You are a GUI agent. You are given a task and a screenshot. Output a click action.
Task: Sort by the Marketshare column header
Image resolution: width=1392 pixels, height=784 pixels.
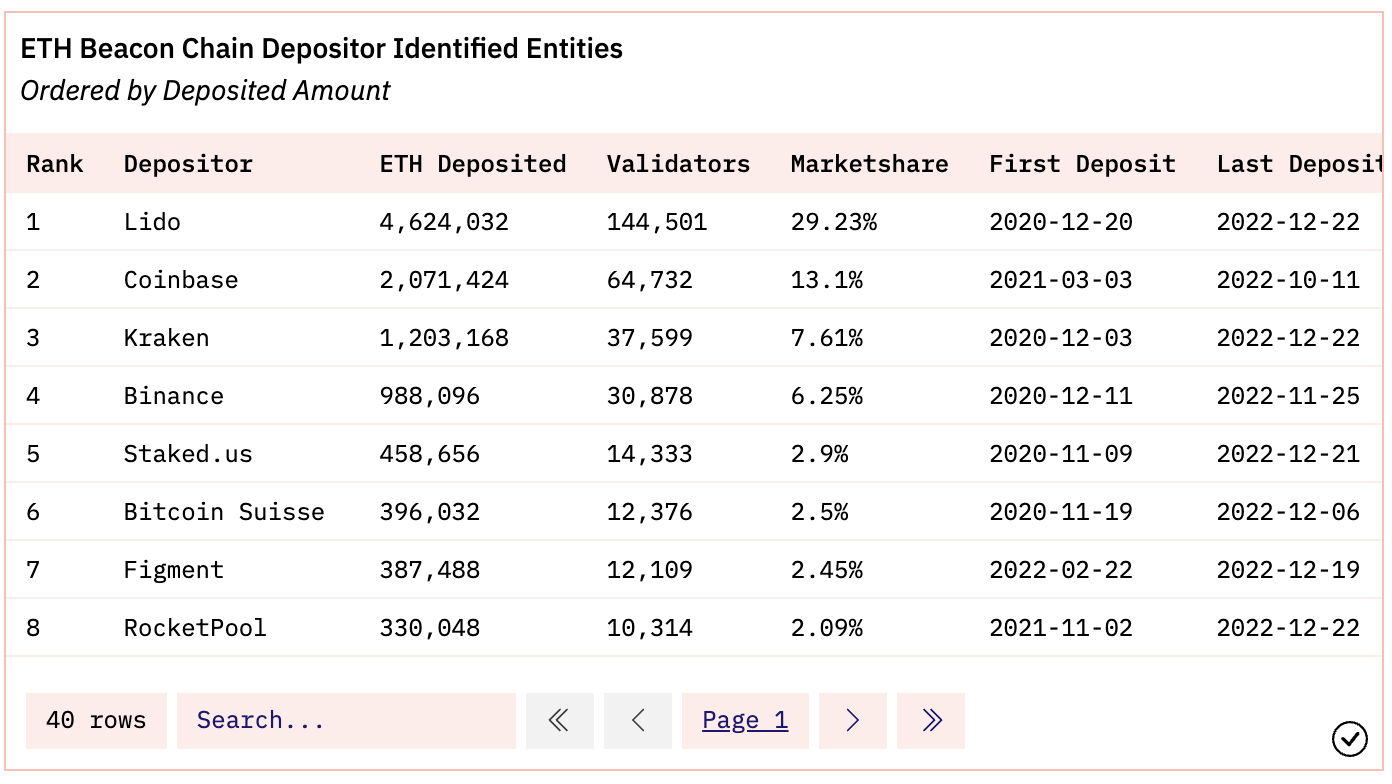pyautogui.click(x=869, y=164)
